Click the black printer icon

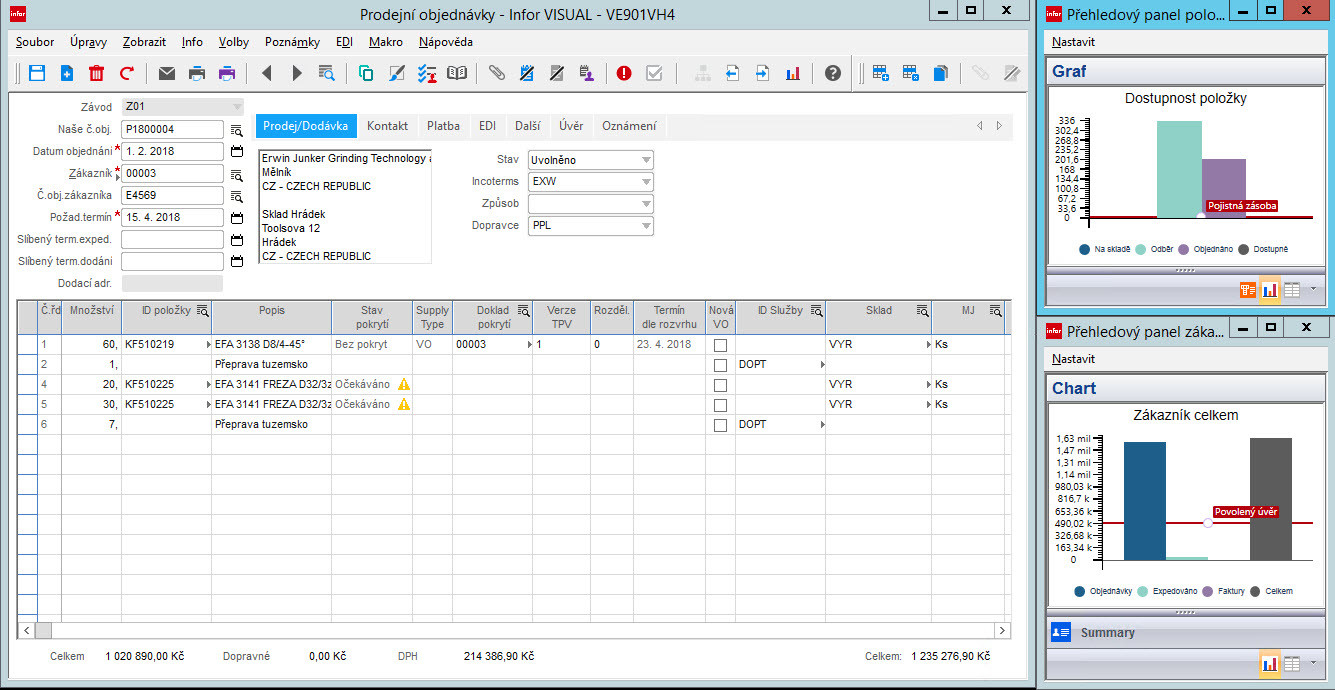coord(197,73)
